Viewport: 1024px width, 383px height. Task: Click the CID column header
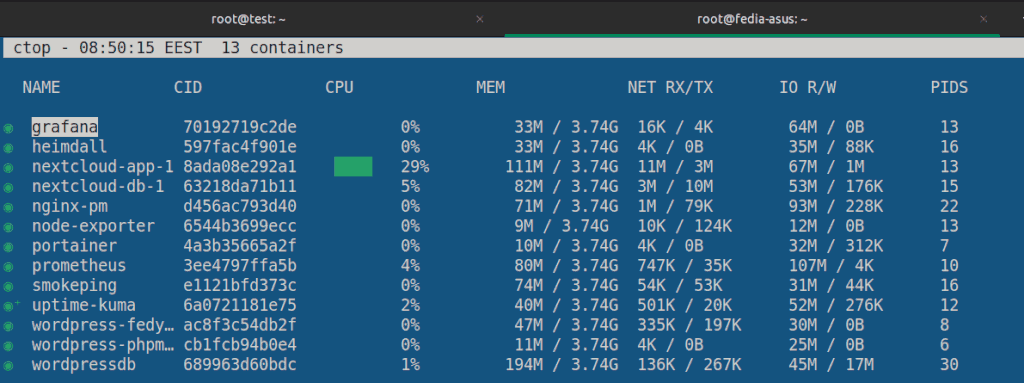pos(188,88)
